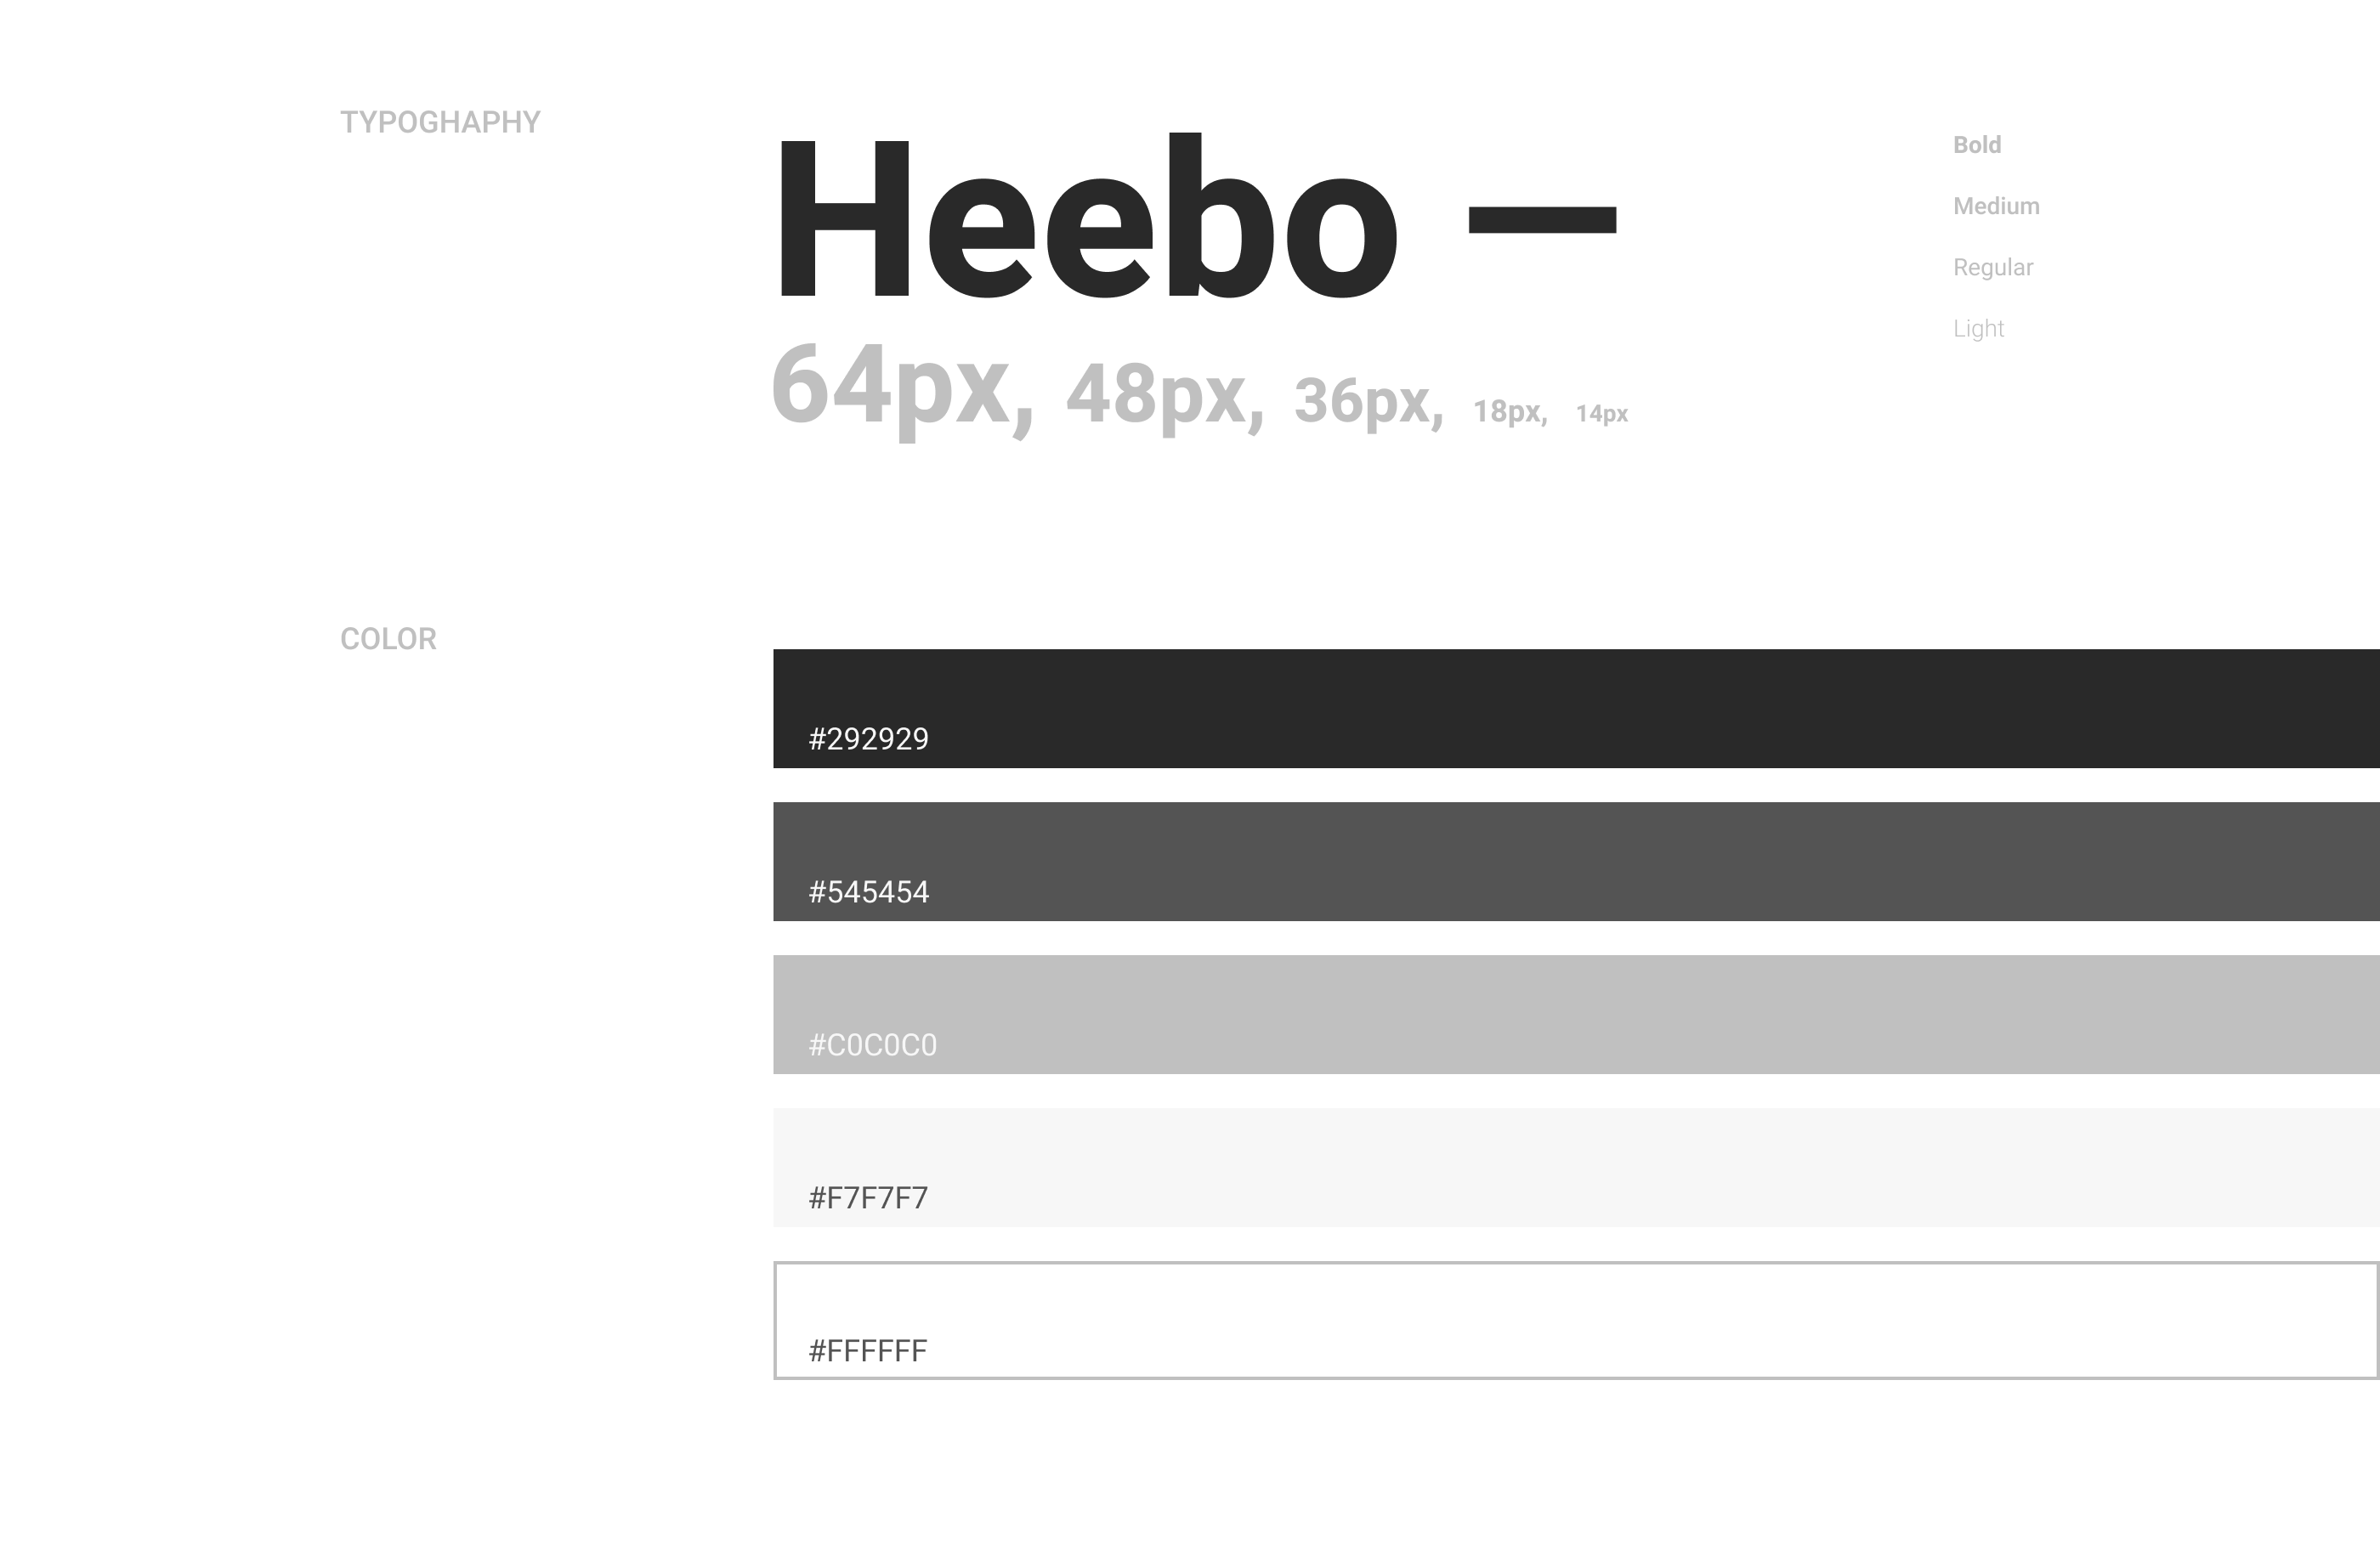The image size is (2380, 1550).
Task: Click the TYPOGHAPHY section heading
Action: coord(440,122)
